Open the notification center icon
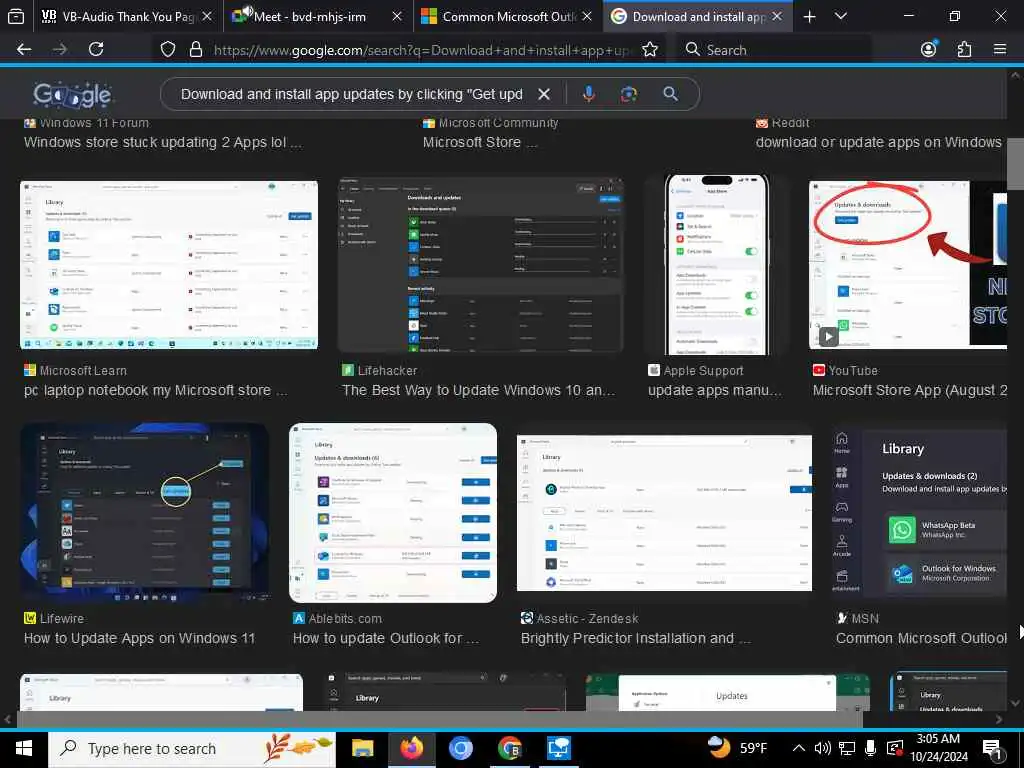The height and width of the screenshot is (768, 1024). 993,749
